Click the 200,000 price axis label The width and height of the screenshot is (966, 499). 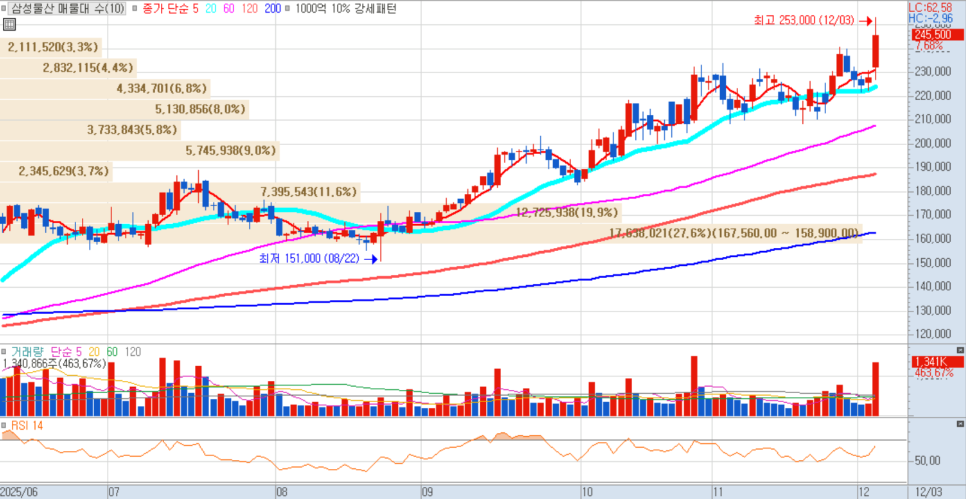932,143
